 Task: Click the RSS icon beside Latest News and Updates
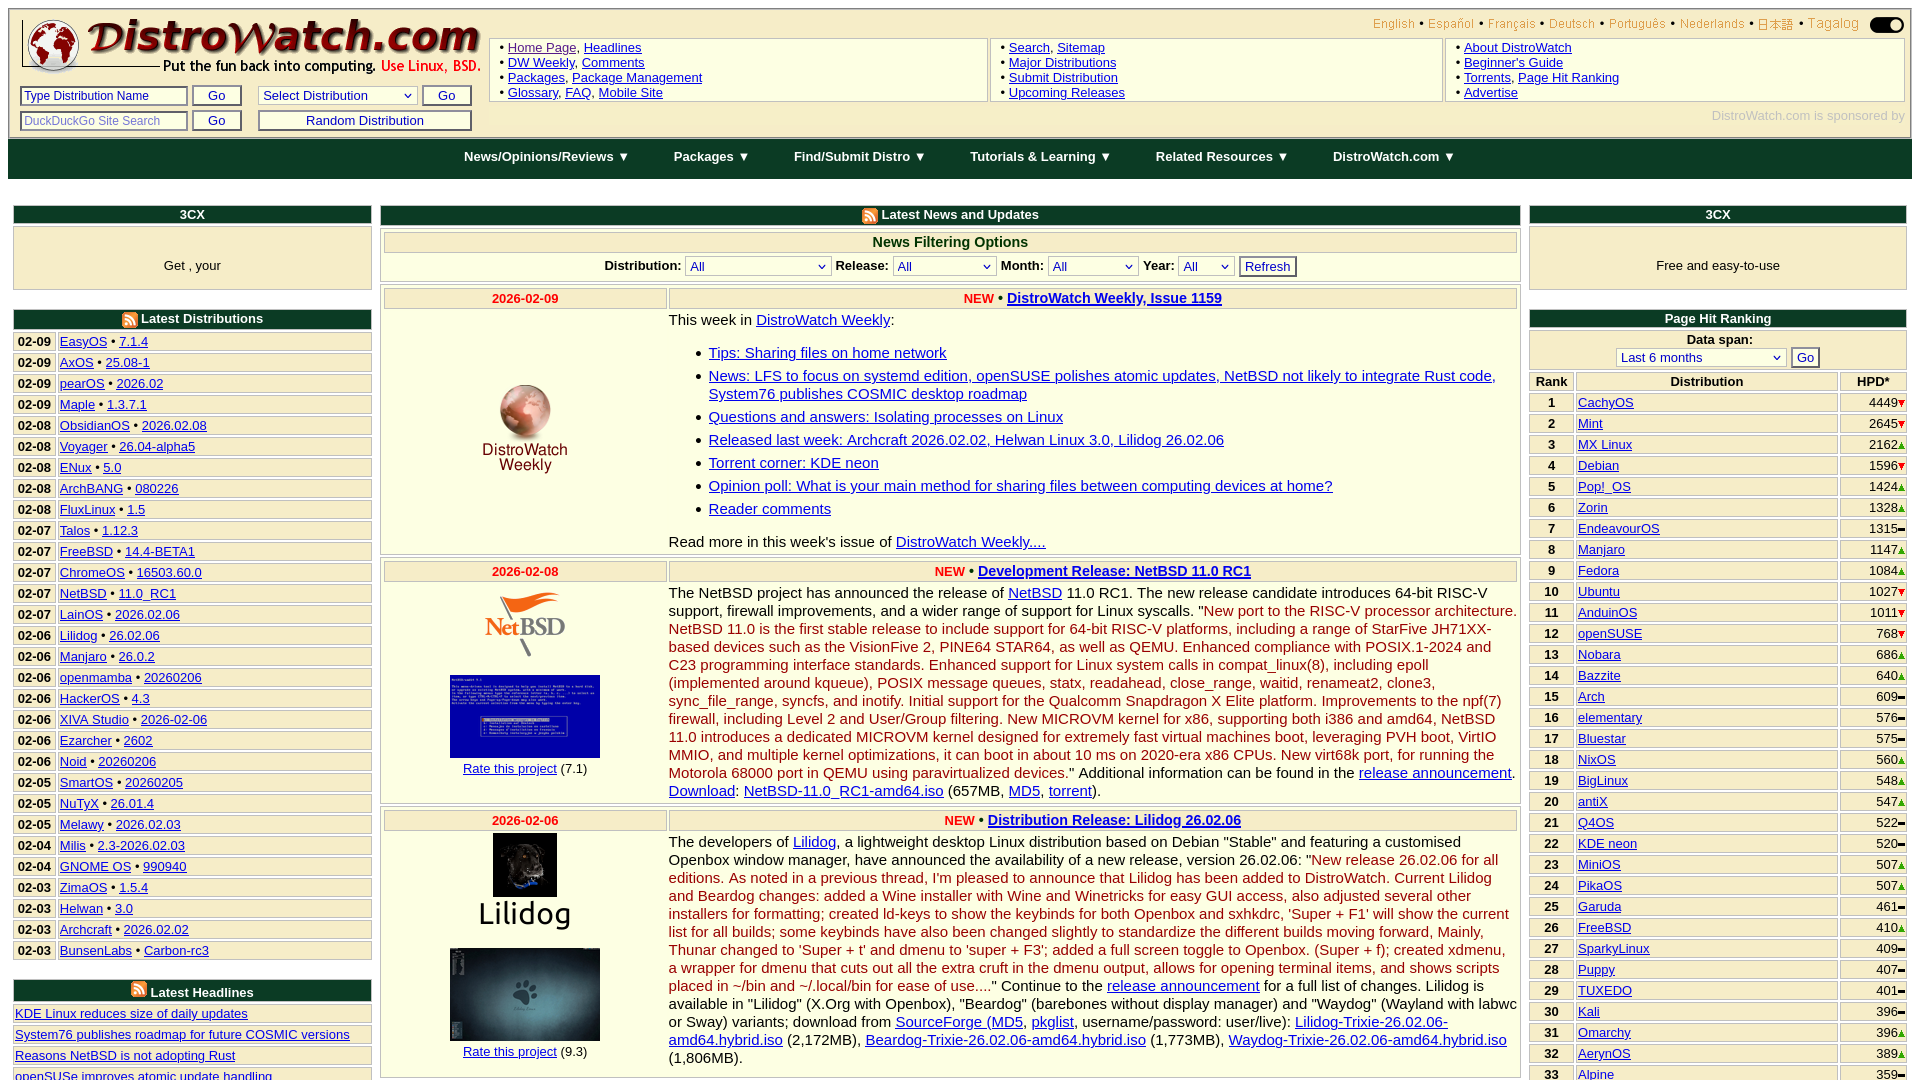(869, 215)
